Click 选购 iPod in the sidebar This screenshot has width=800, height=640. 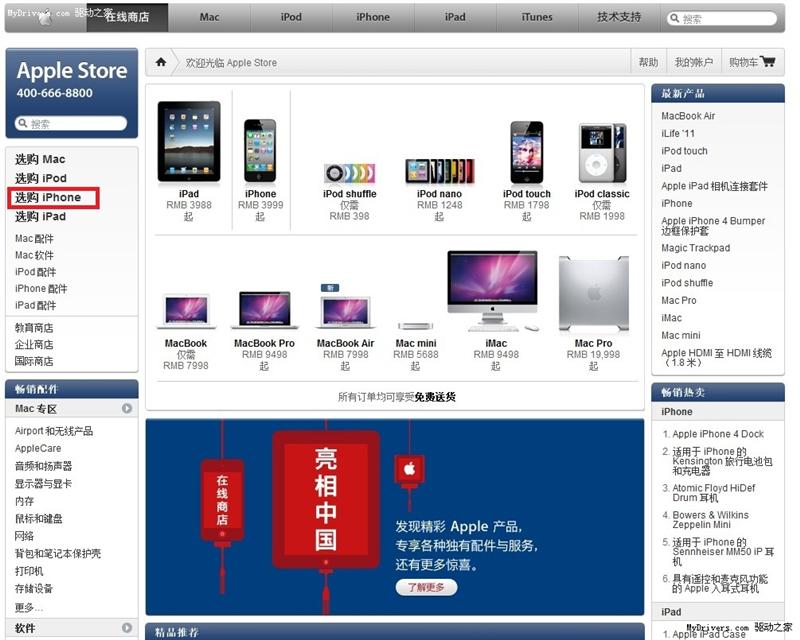(x=41, y=178)
